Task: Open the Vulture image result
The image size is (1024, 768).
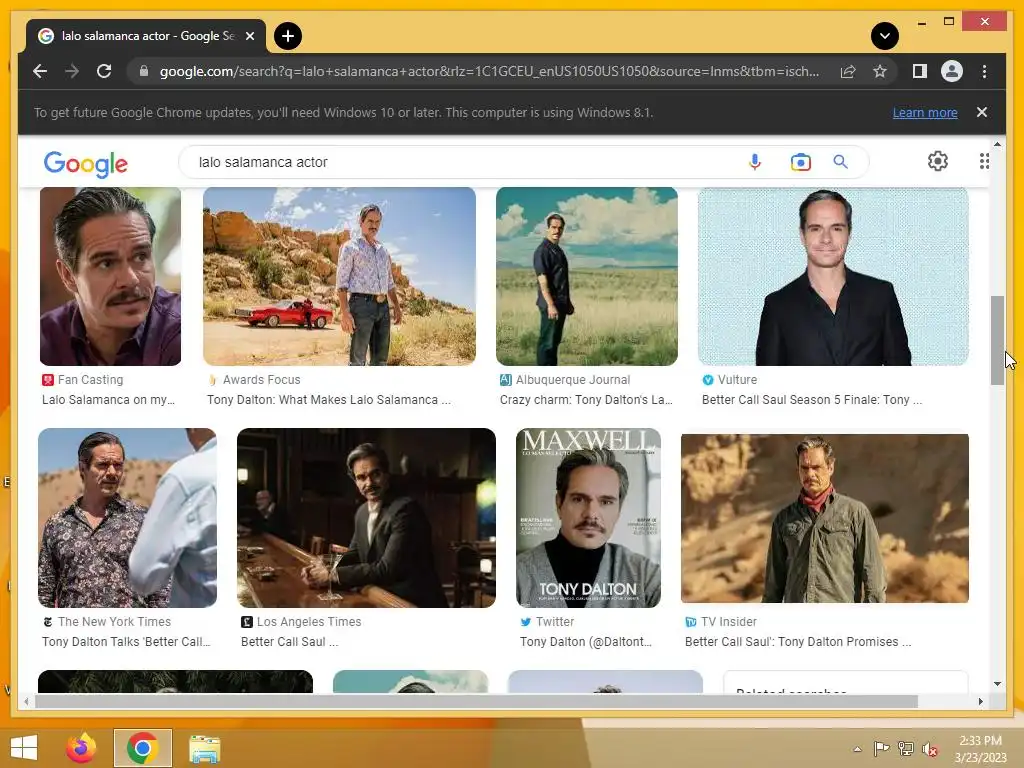Action: pyautogui.click(x=833, y=276)
